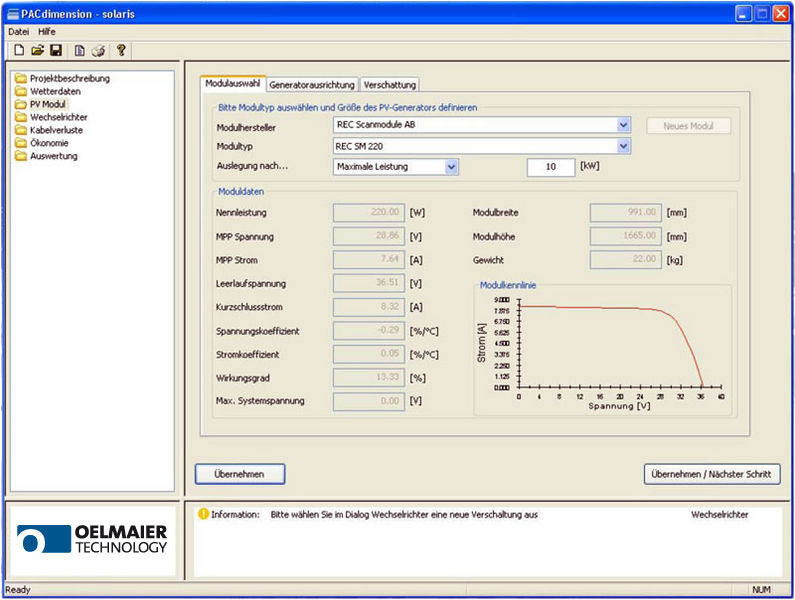The width and height of the screenshot is (795, 600).
Task: Click the Max. Systemspannung value field
Action: pos(369,401)
